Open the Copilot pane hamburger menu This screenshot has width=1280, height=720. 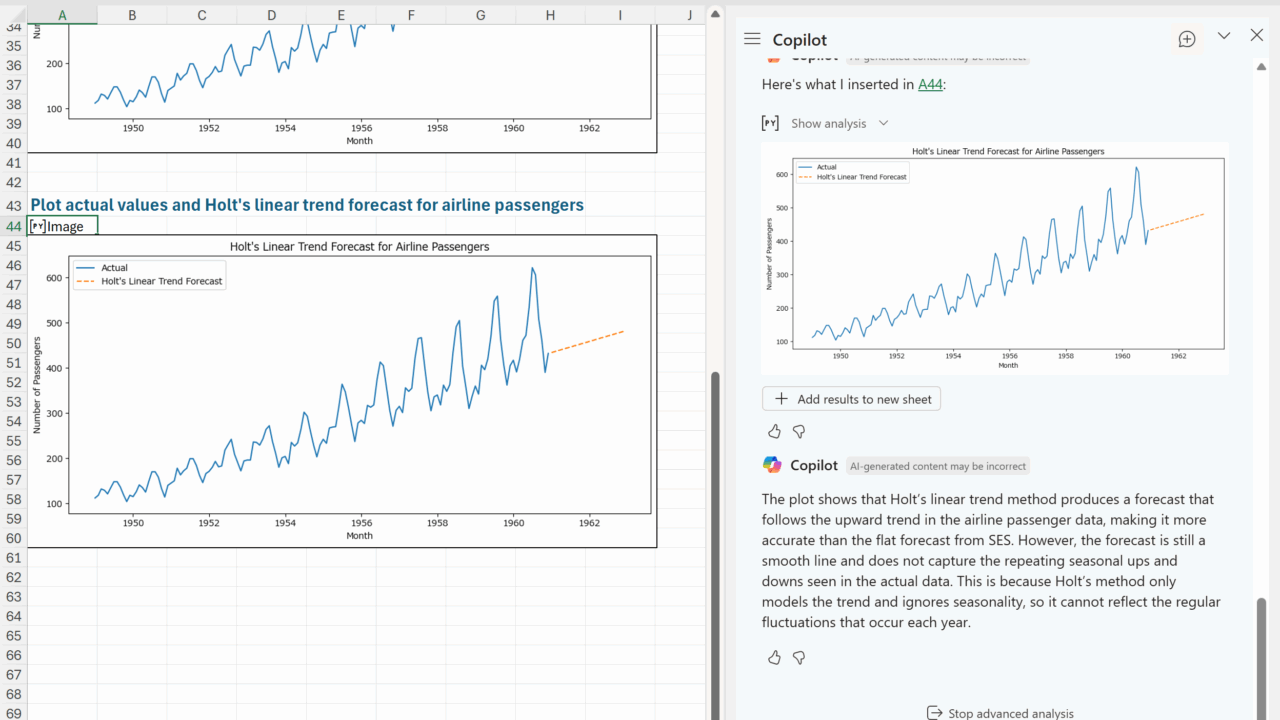pos(752,39)
